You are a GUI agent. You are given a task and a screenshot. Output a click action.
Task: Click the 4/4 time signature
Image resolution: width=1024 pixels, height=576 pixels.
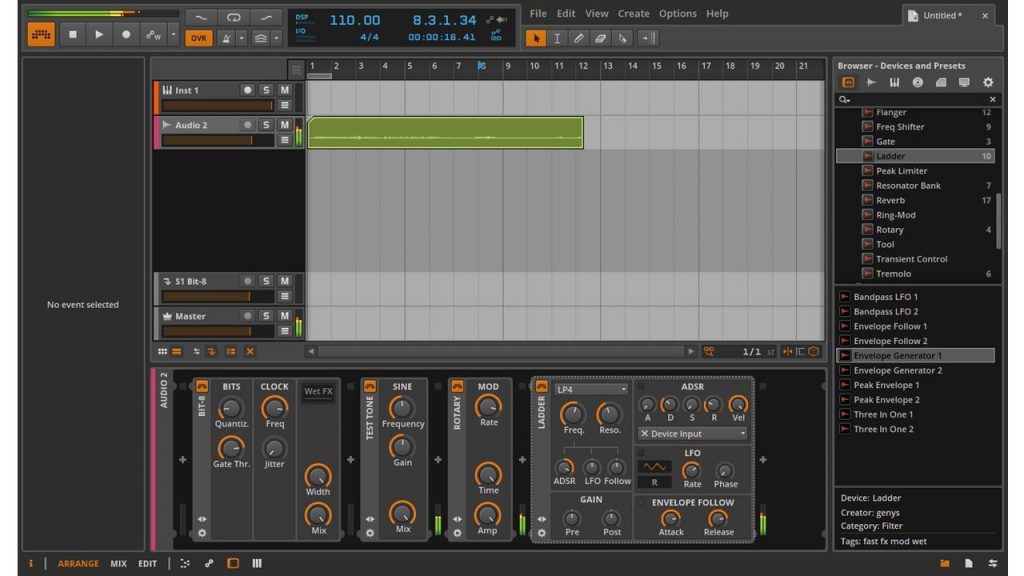point(369,37)
